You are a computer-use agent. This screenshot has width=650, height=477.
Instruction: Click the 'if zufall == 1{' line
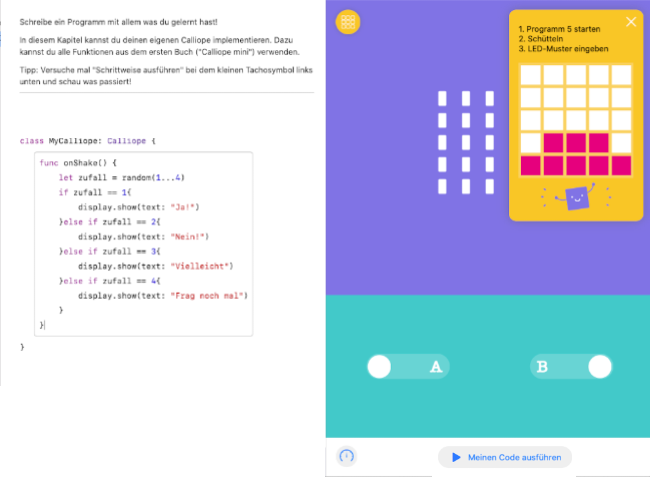pyautogui.click(x=95, y=193)
